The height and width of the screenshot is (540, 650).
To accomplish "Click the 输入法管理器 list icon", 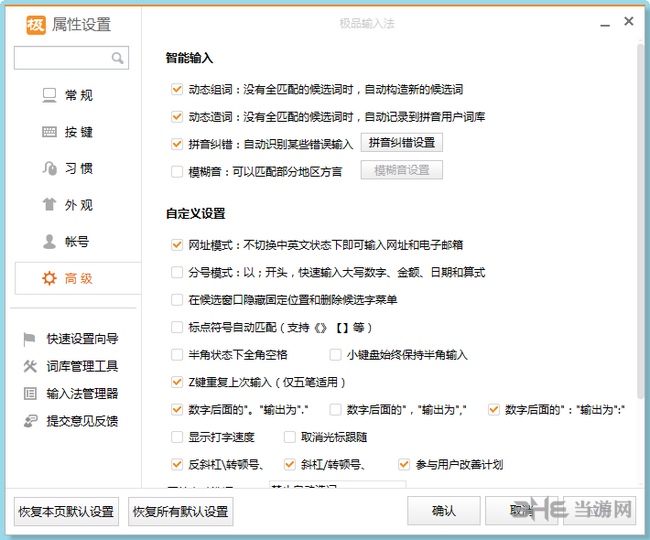I will (30, 394).
